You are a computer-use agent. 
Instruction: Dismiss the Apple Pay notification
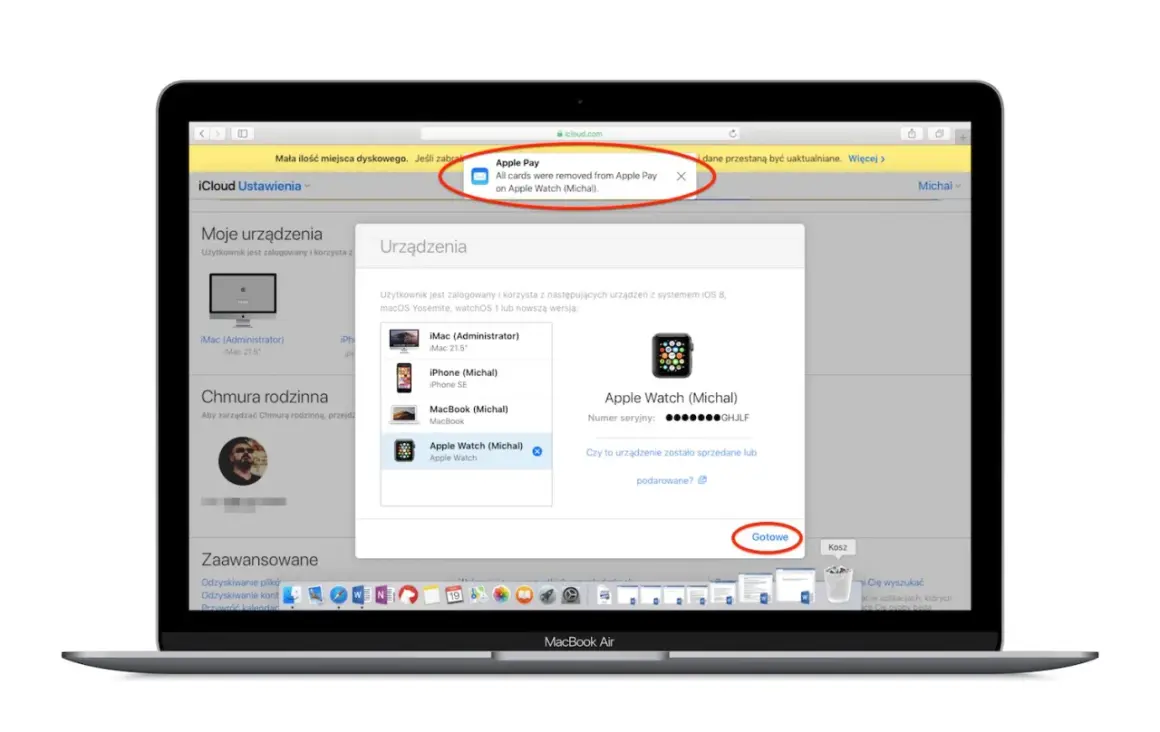pos(681,176)
